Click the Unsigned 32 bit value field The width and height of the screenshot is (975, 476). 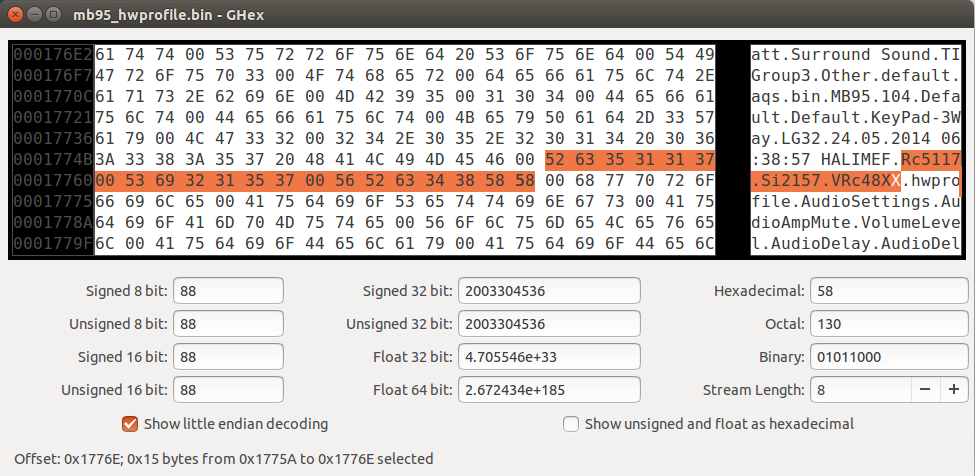(547, 324)
